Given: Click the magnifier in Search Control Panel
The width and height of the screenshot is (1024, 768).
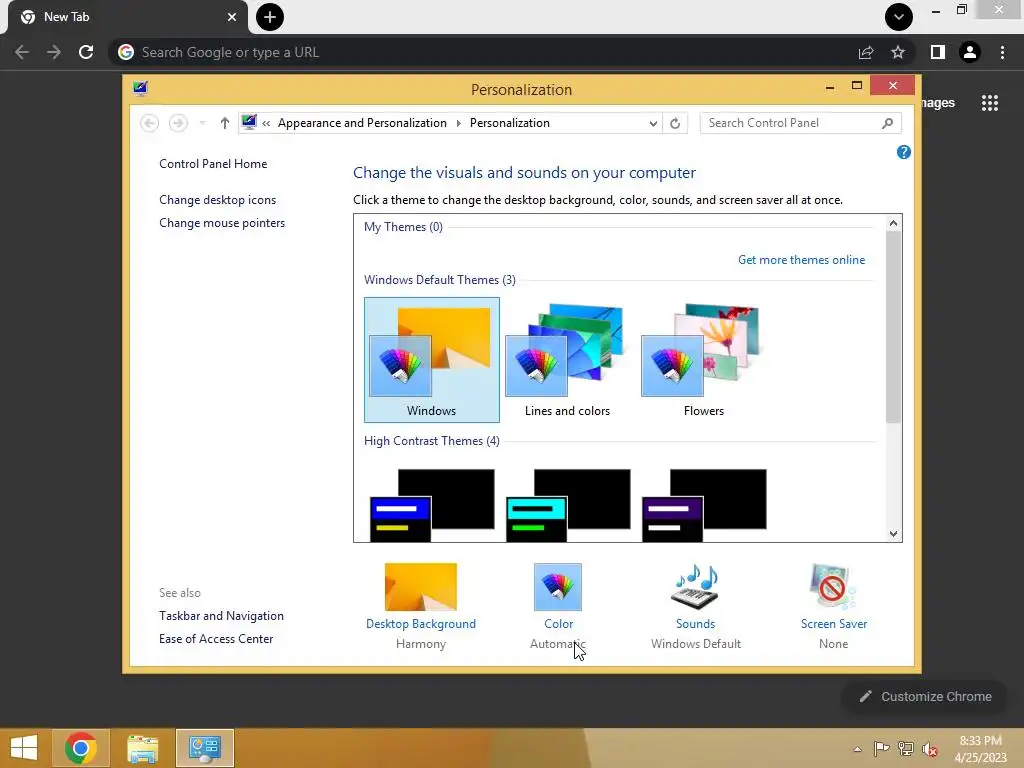Looking at the screenshot, I should click(x=887, y=123).
